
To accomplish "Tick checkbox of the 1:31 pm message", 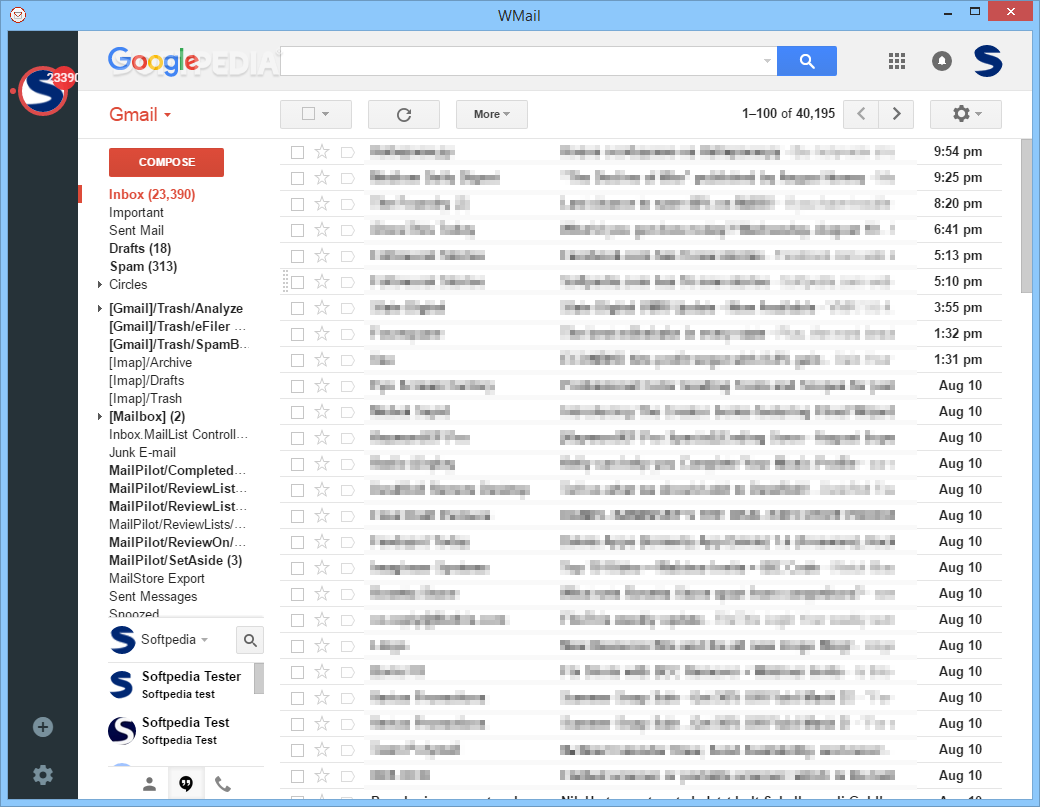I will 297,360.
